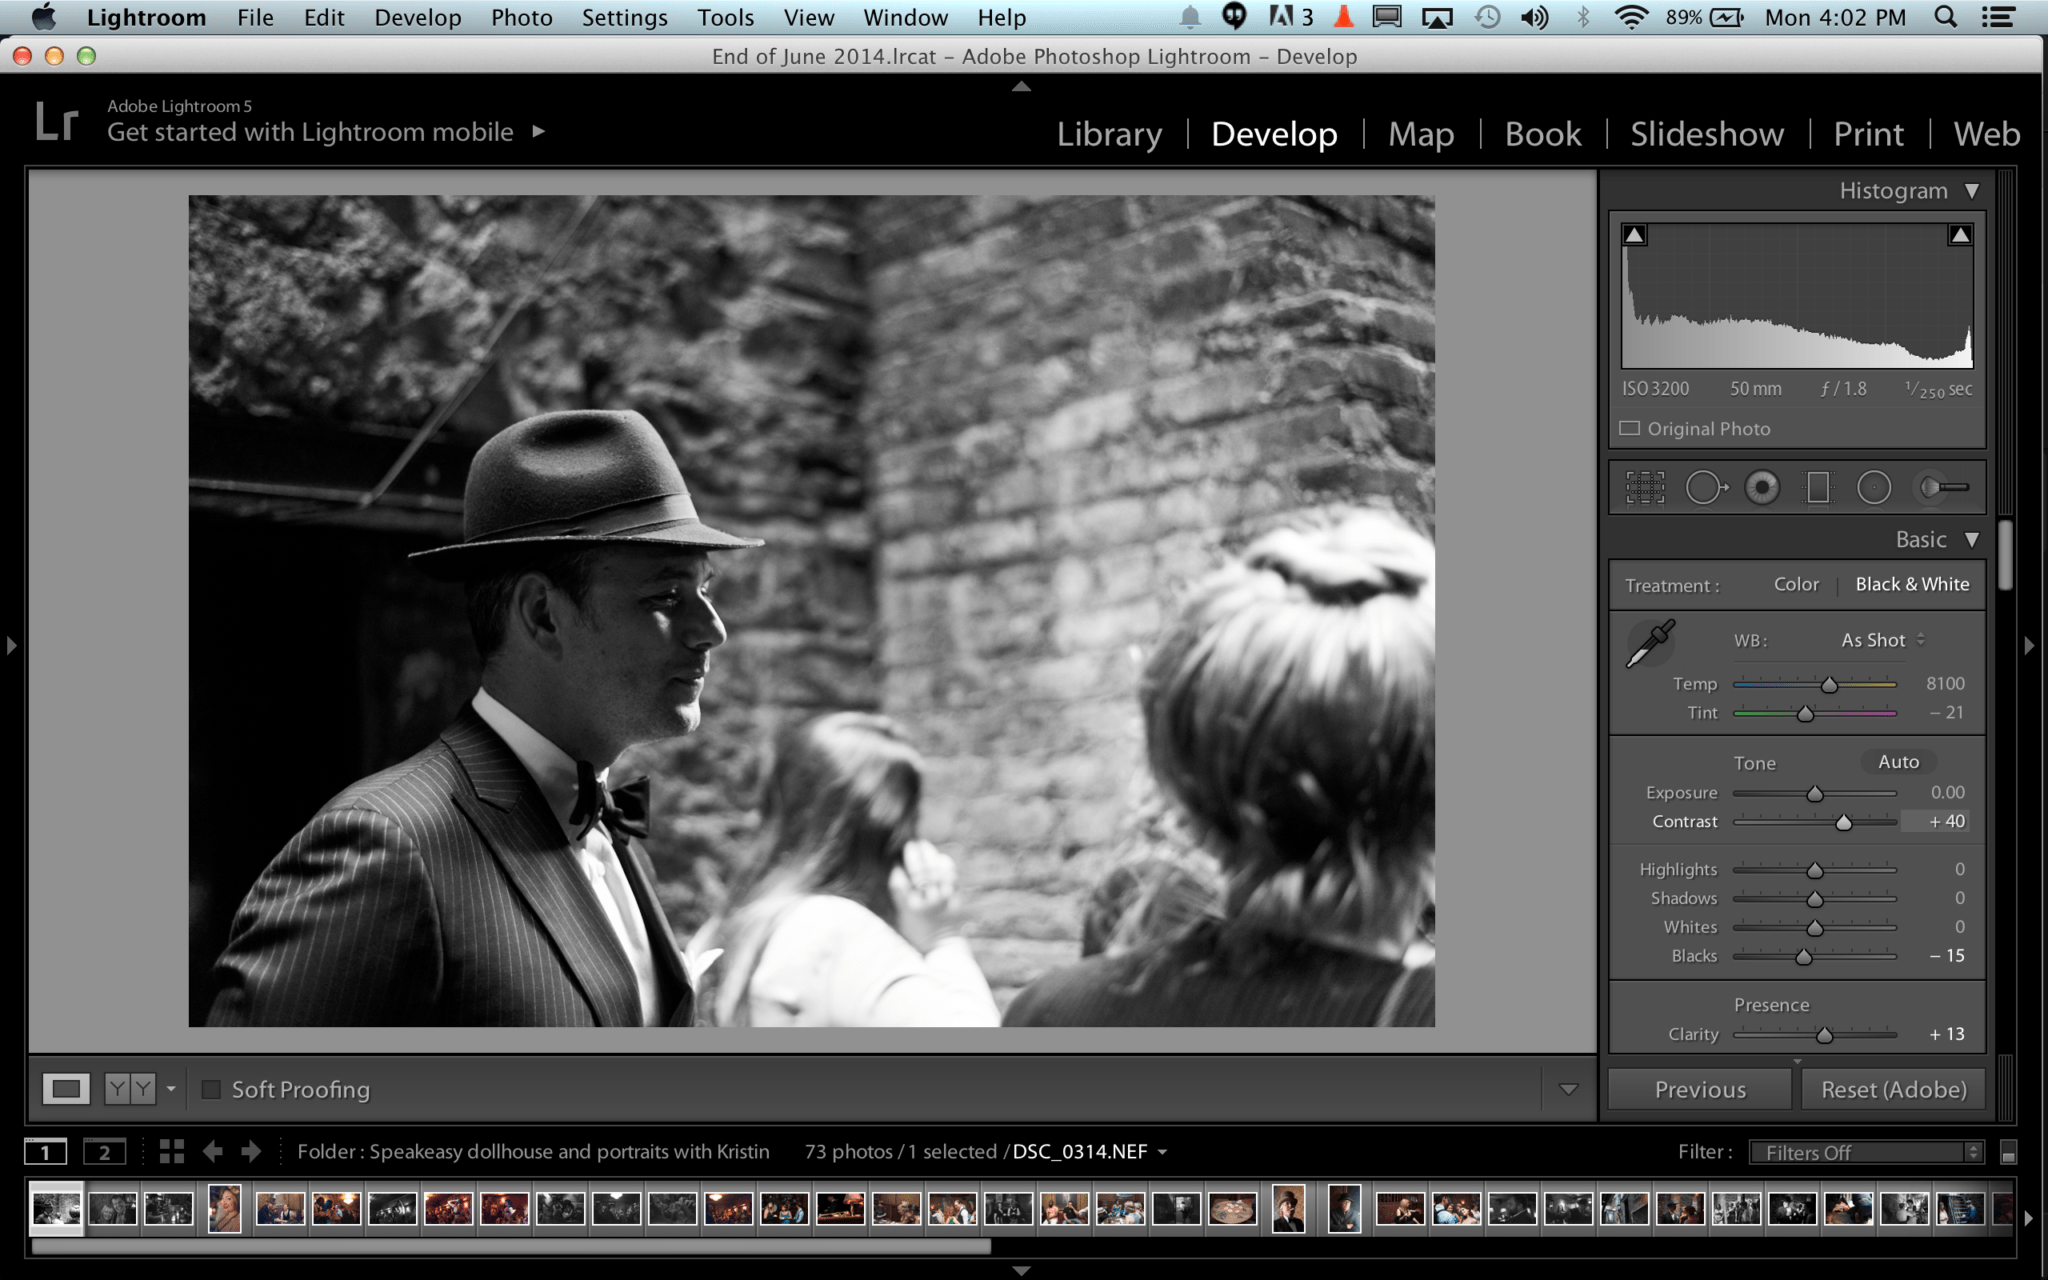Image resolution: width=2048 pixels, height=1280 pixels.
Task: Click the Contrast slider handle
Action: 1844,823
